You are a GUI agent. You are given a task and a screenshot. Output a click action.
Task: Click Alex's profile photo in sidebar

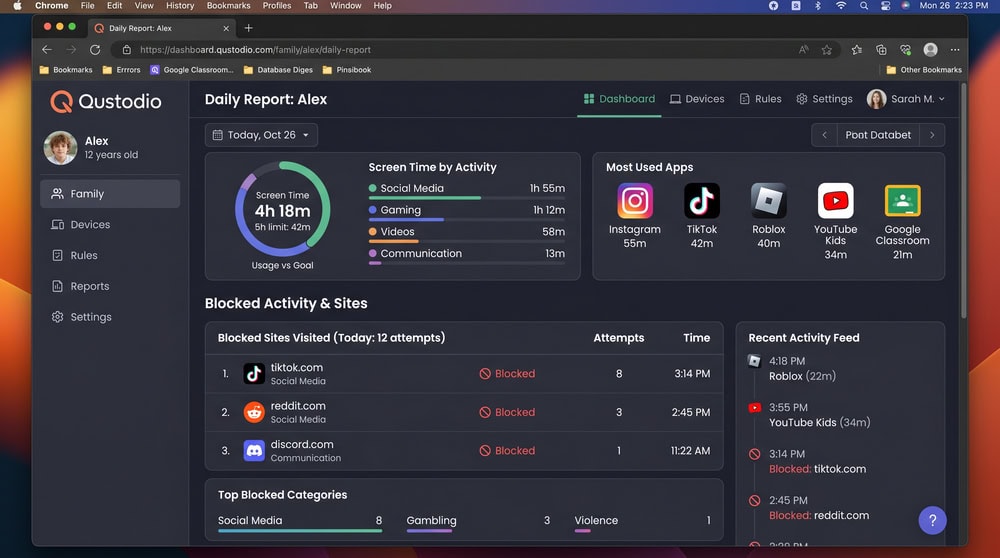click(61, 147)
